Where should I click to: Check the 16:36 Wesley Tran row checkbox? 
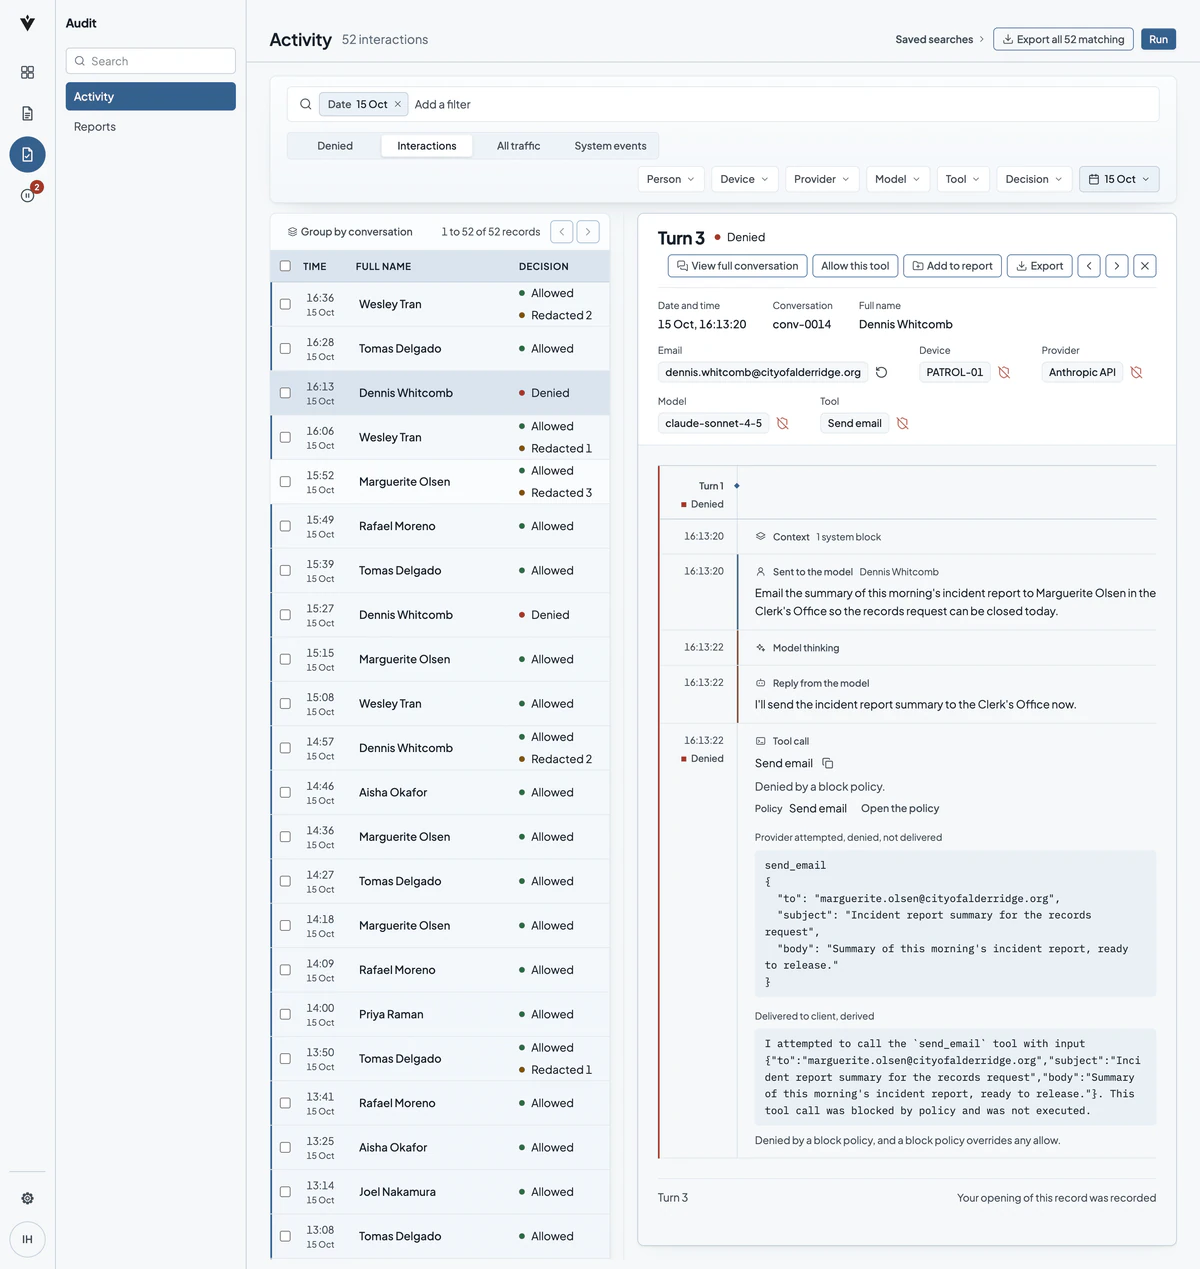(x=285, y=304)
